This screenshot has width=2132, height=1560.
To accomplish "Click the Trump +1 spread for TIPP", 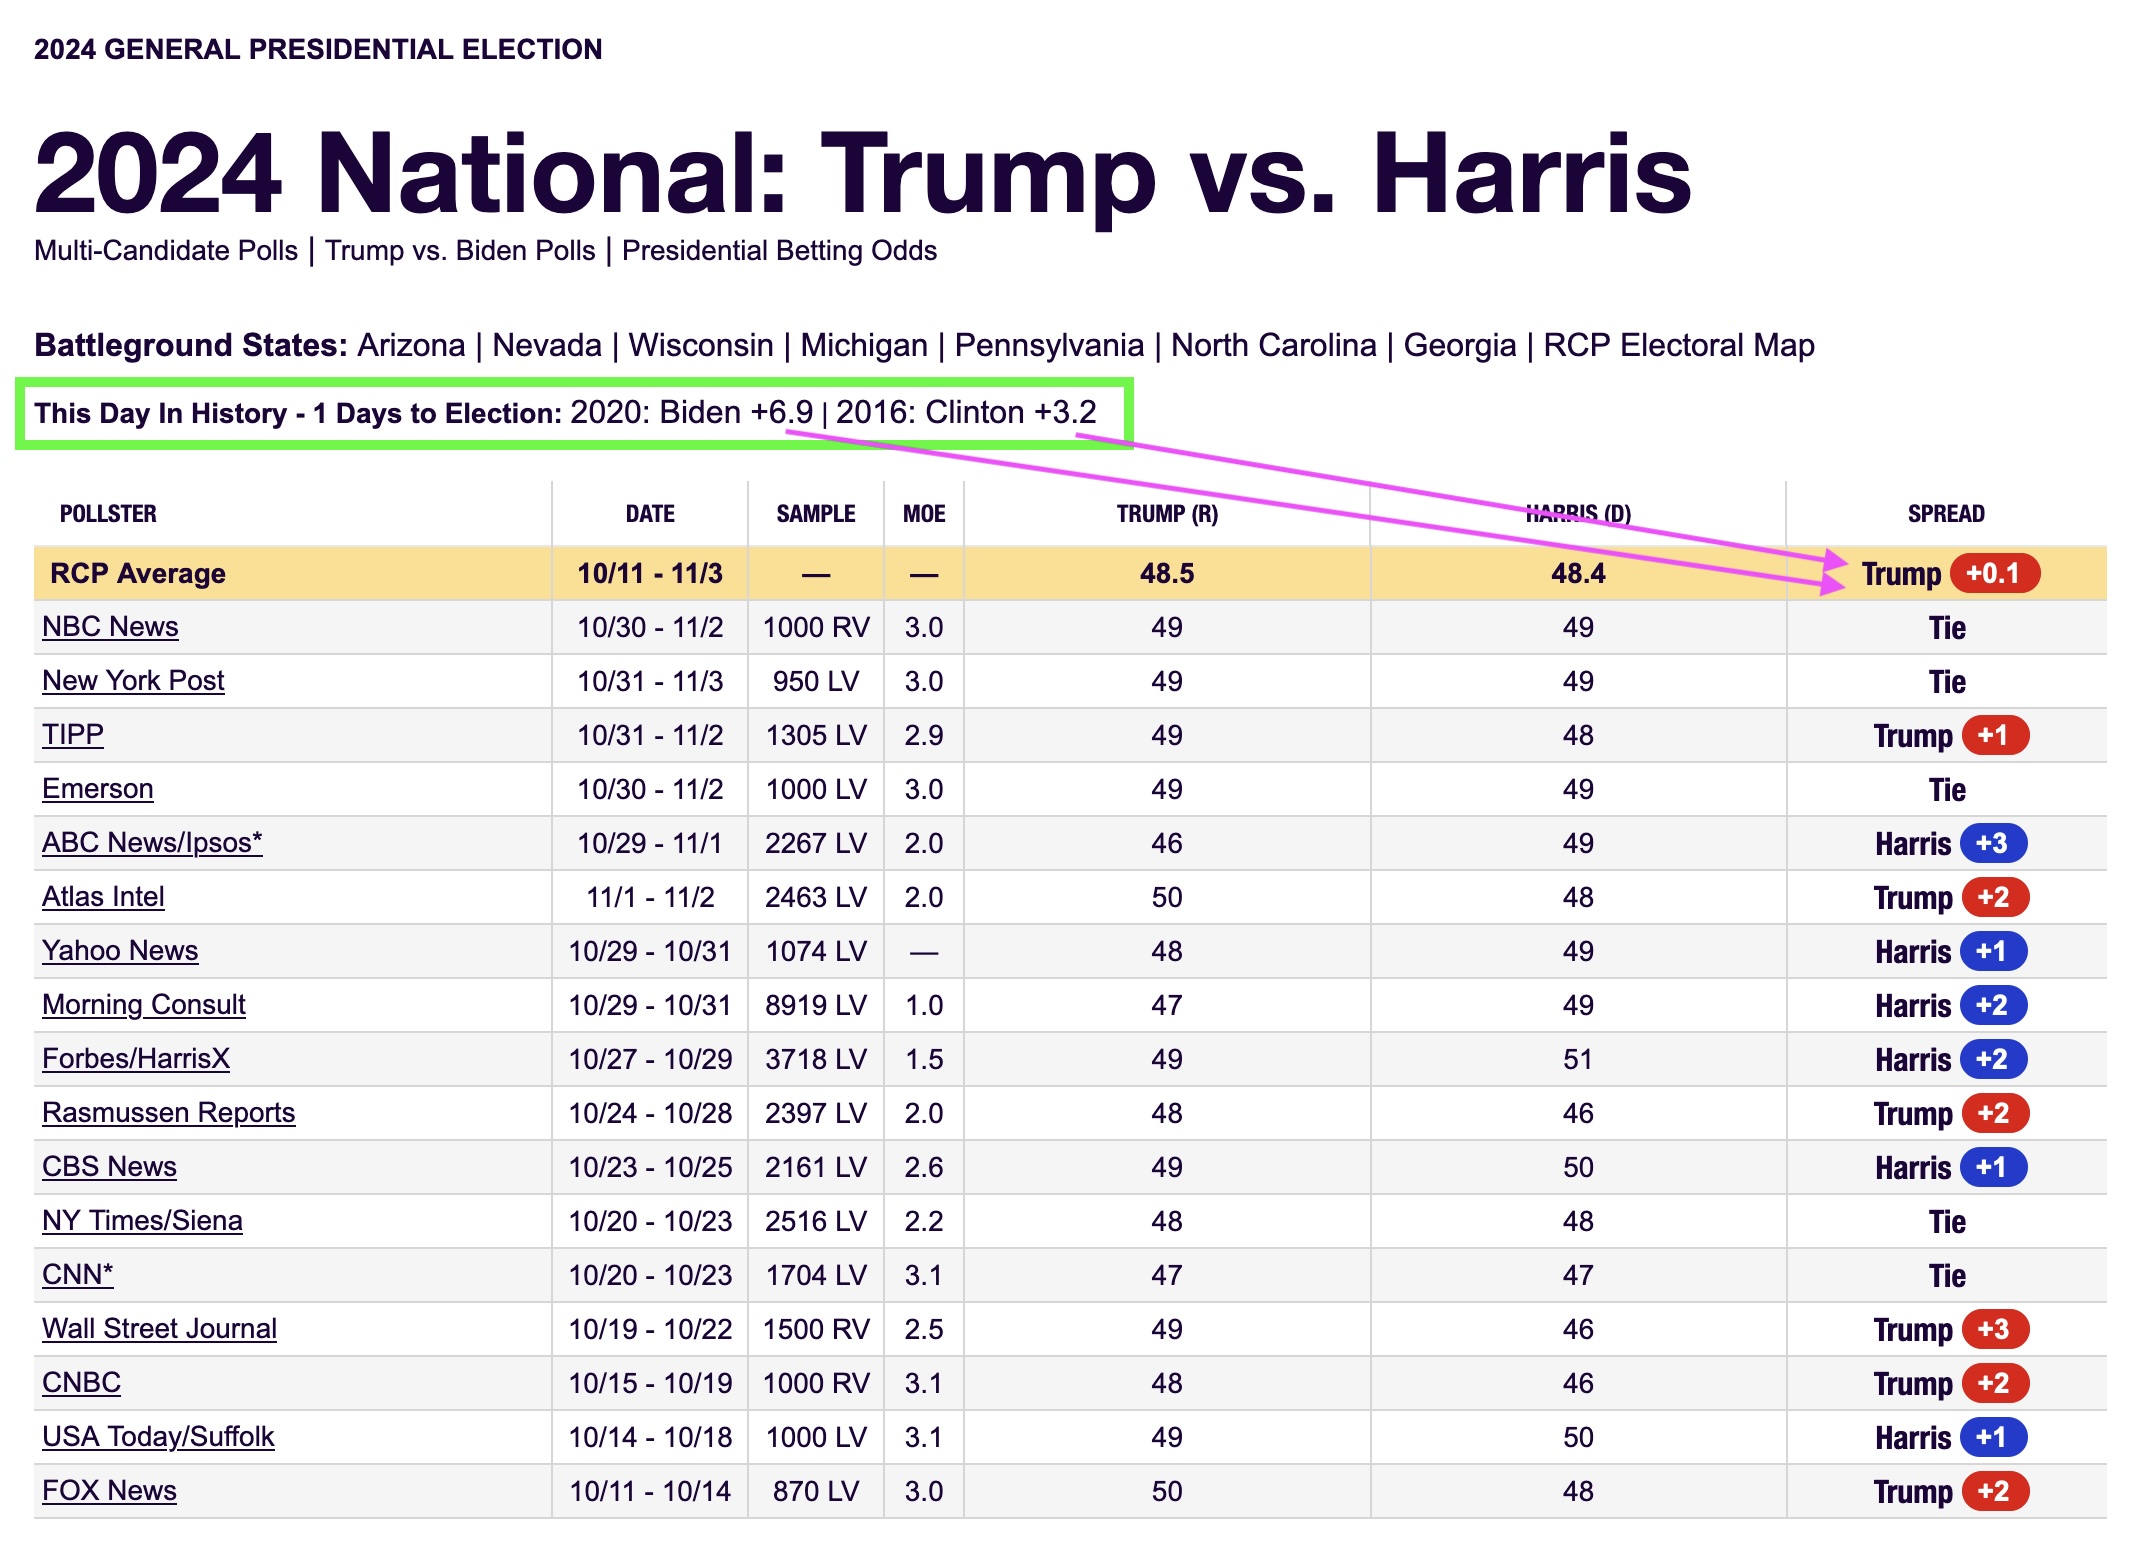I will (1951, 735).
